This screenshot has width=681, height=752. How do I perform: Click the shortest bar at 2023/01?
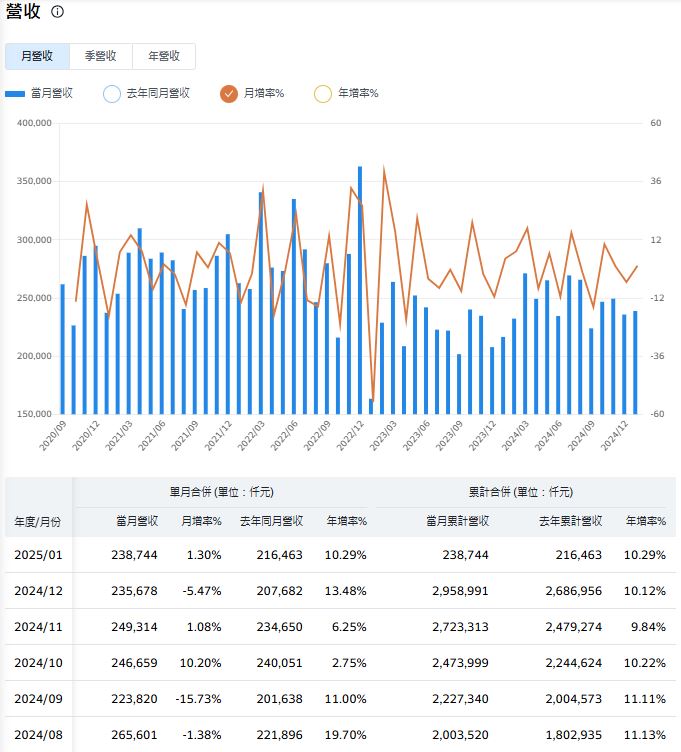pyautogui.click(x=371, y=406)
